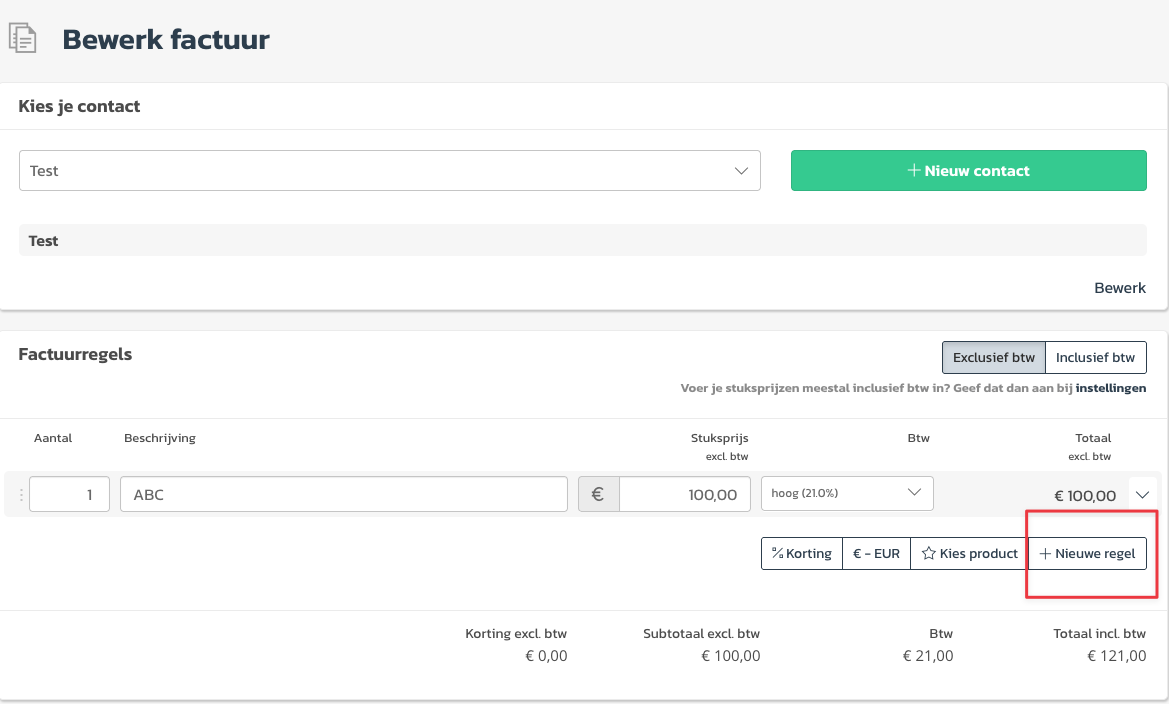Click the green Nieuw contact button

968,171
